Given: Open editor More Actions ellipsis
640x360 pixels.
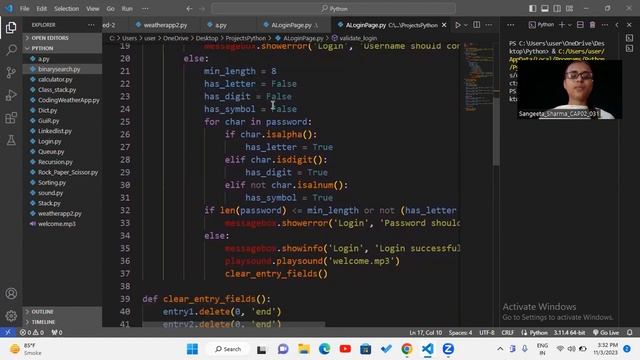Looking at the screenshot, I should [x=489, y=25].
